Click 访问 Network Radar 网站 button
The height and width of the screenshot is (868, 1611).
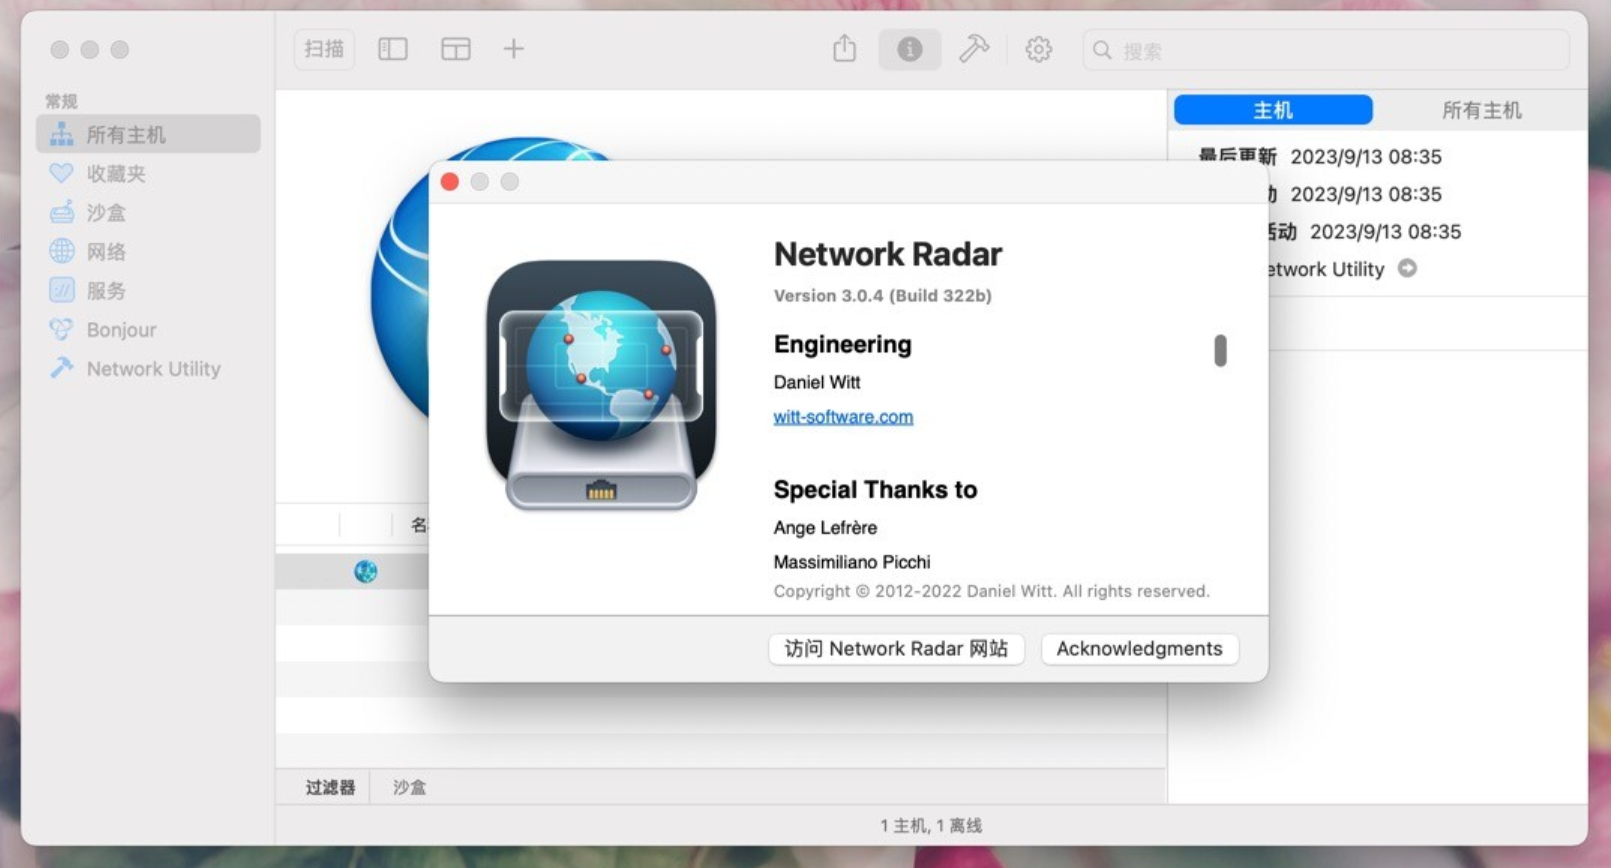click(x=896, y=648)
